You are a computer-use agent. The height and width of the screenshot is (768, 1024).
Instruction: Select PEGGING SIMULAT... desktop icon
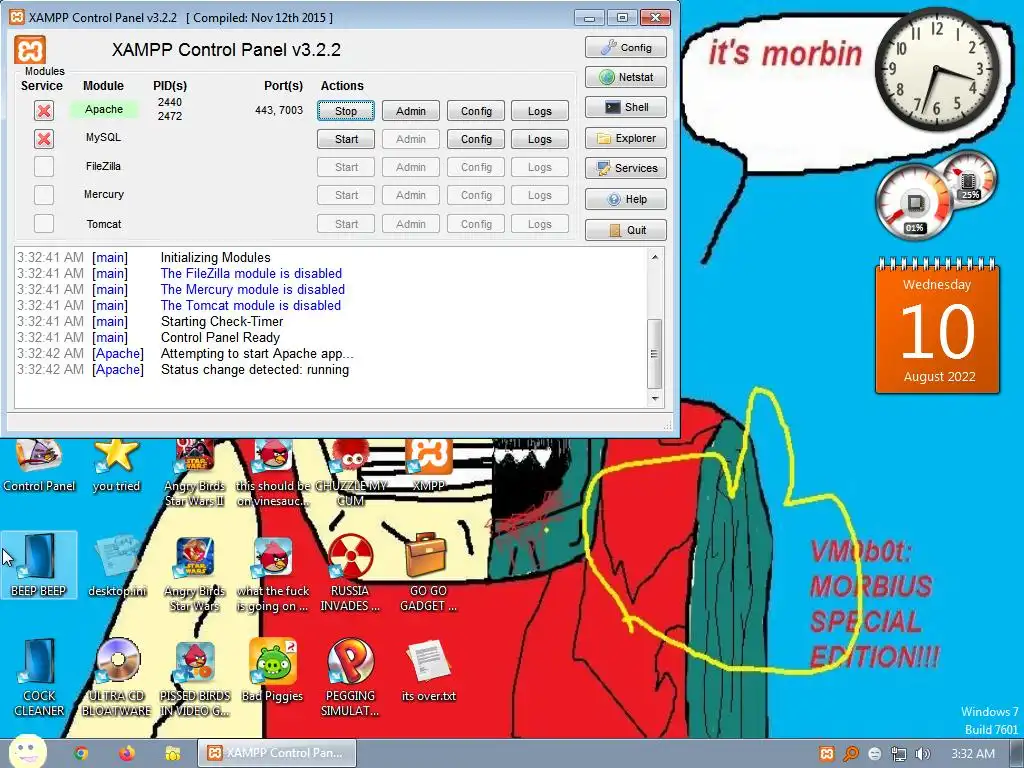pos(350,678)
